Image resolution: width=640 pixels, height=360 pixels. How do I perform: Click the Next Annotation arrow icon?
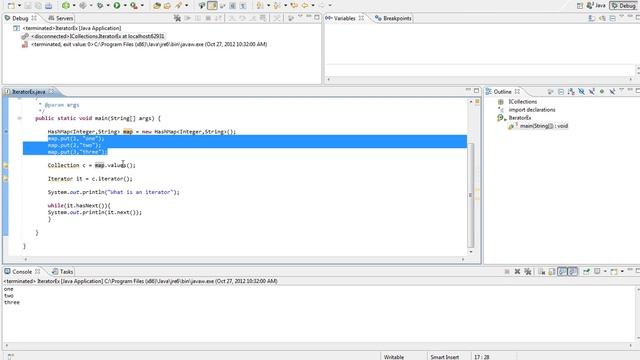point(260,6)
